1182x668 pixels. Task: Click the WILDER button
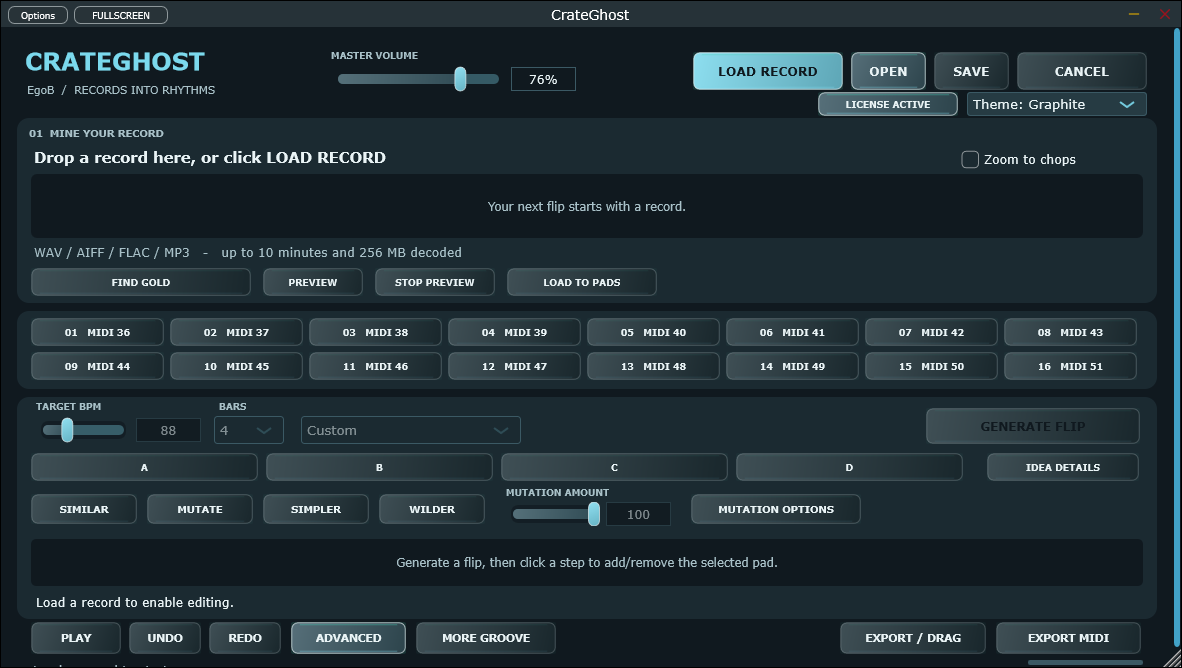pos(432,510)
